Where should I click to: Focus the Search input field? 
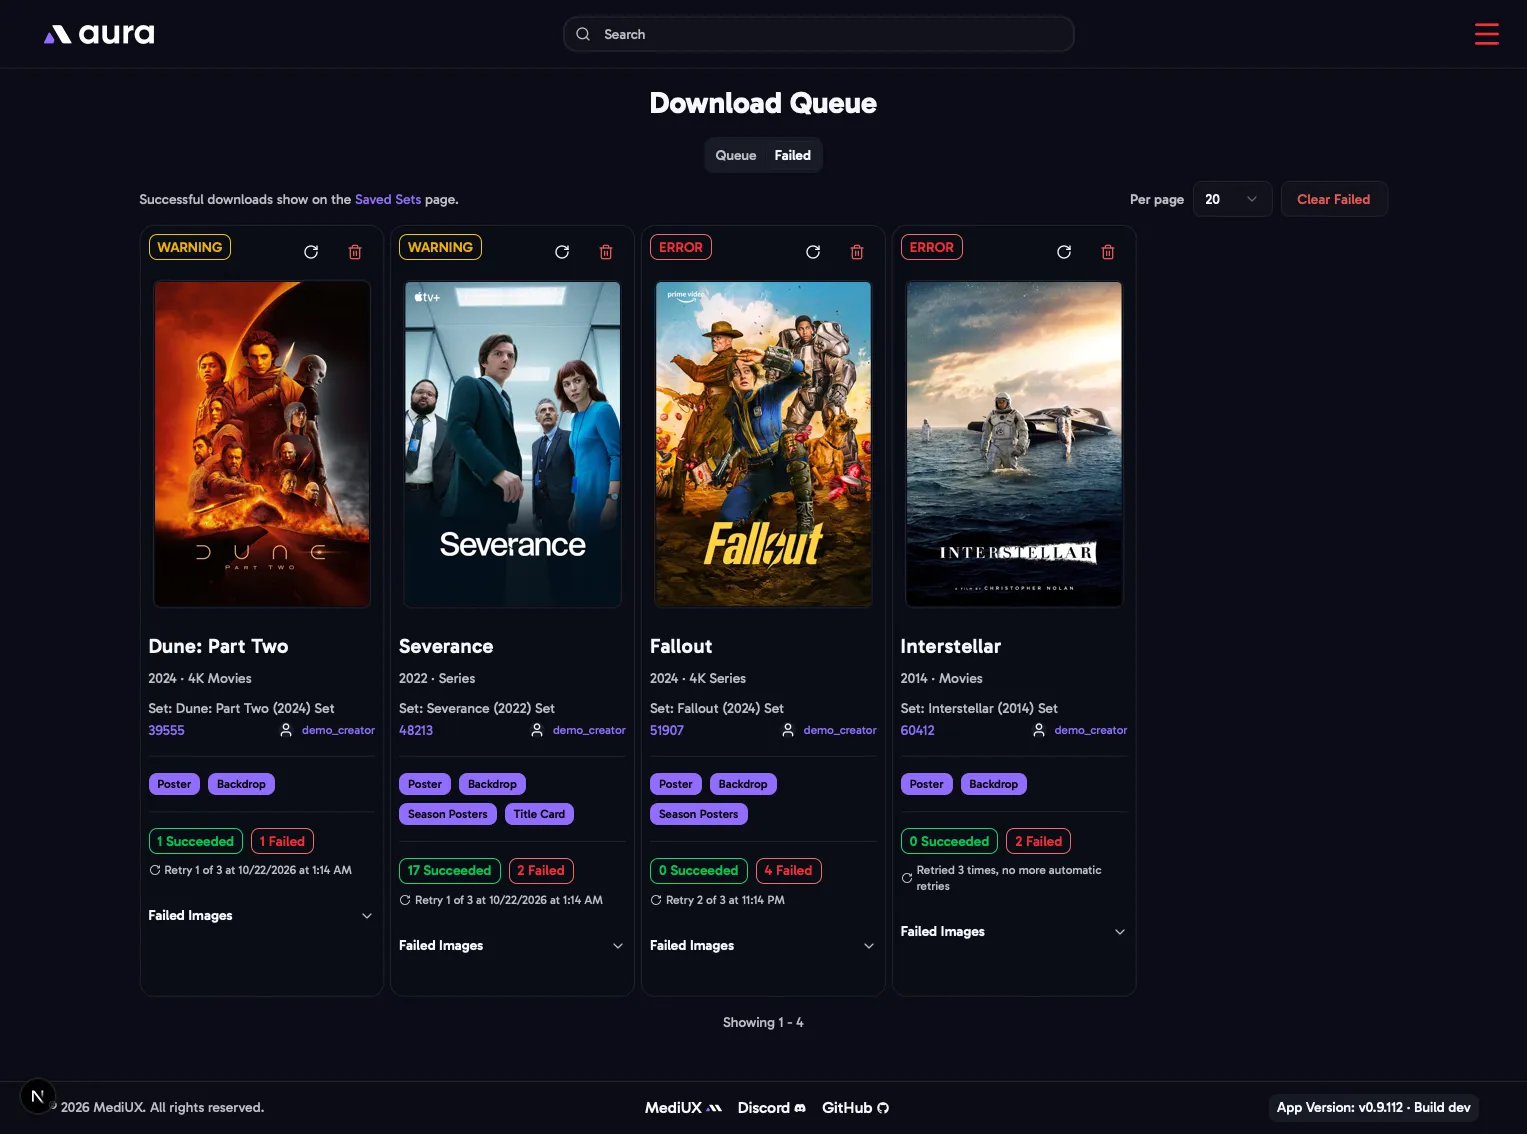pos(819,34)
